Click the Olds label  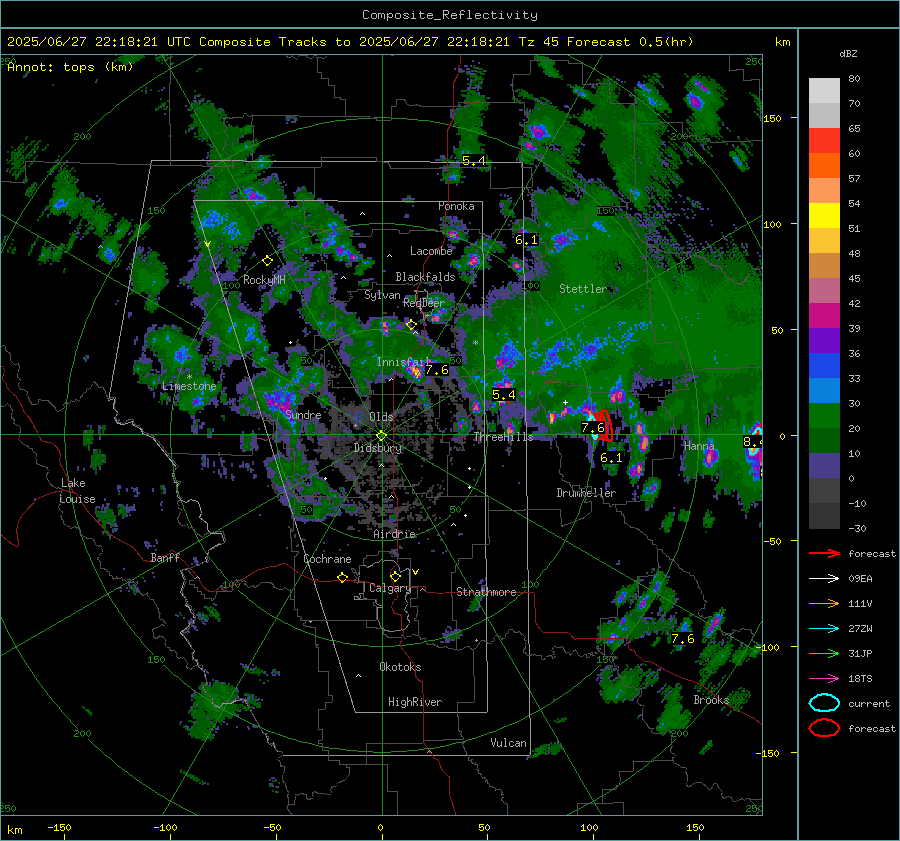point(381,416)
